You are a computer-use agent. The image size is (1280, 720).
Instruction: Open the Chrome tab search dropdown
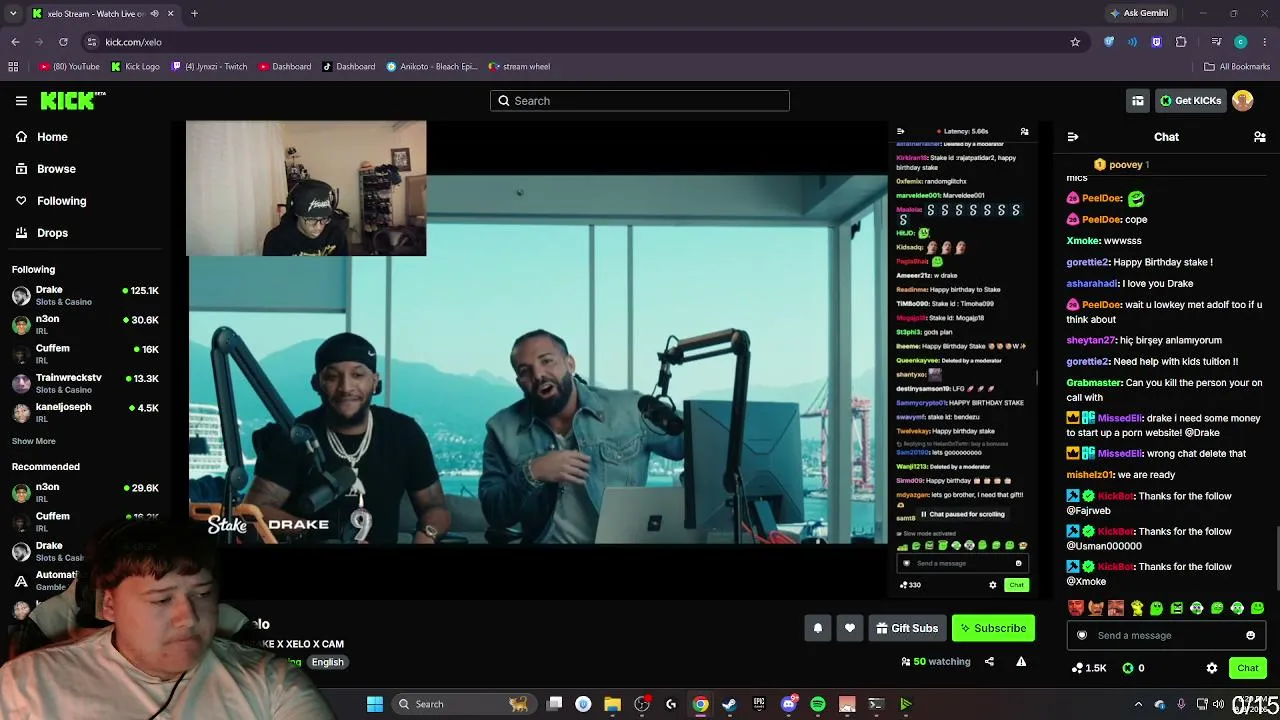pos(13,14)
